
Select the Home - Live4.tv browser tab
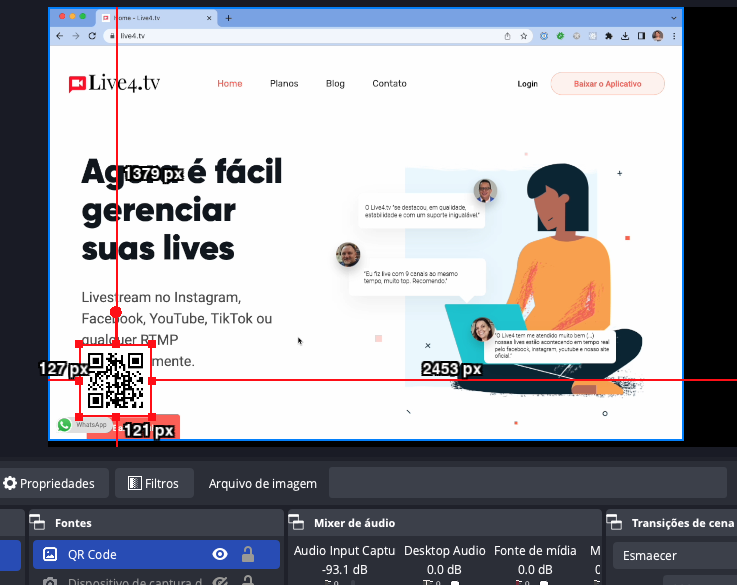157,18
